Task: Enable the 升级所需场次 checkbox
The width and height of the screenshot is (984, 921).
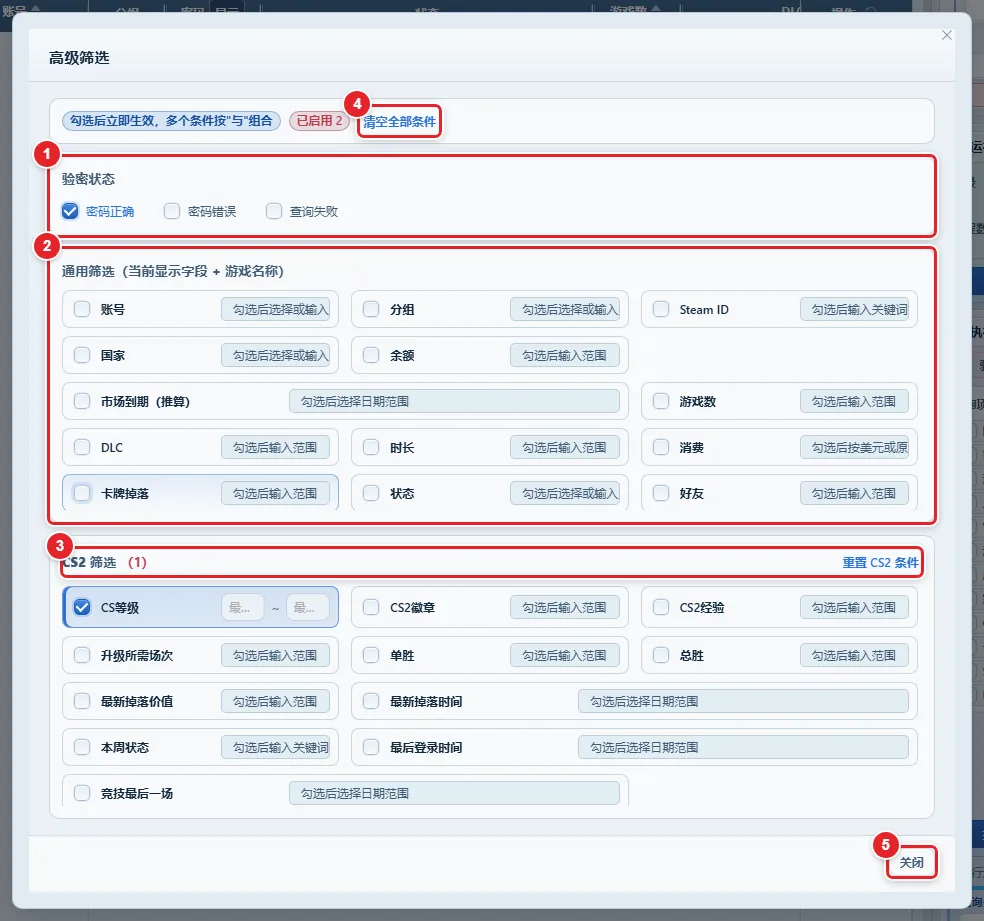Action: [82, 656]
